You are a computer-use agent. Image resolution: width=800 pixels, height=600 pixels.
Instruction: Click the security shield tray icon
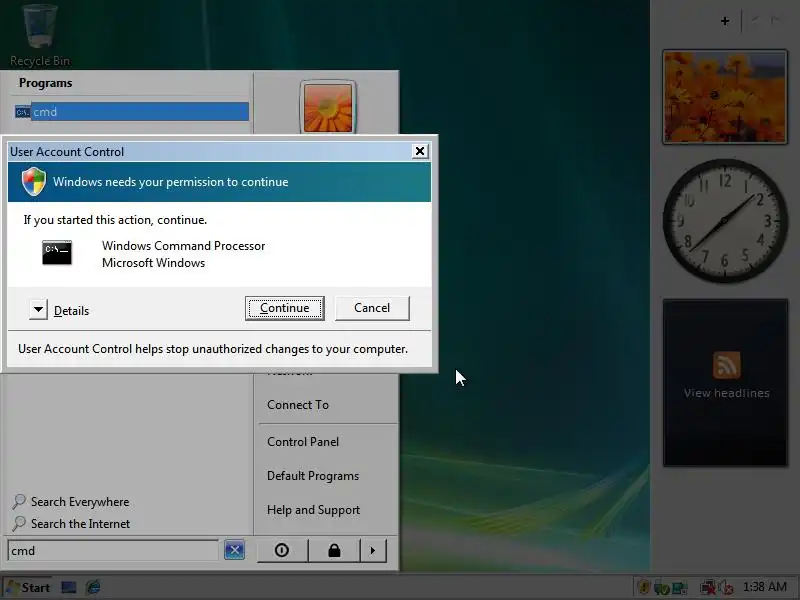coord(644,587)
